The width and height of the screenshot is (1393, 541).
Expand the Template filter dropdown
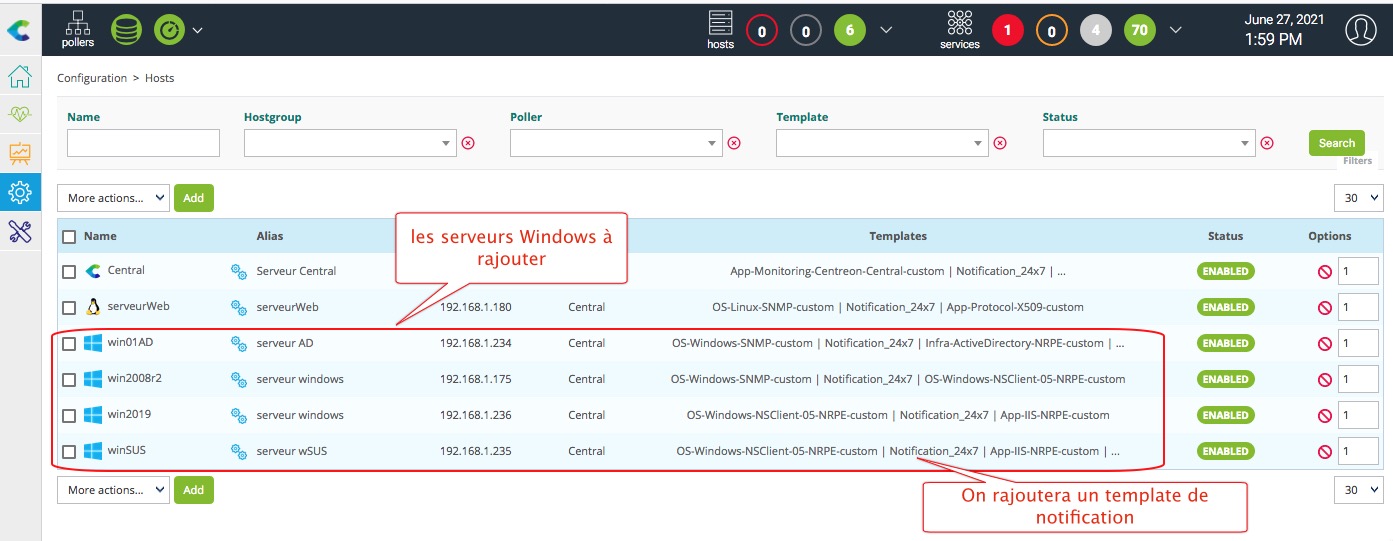(979, 144)
